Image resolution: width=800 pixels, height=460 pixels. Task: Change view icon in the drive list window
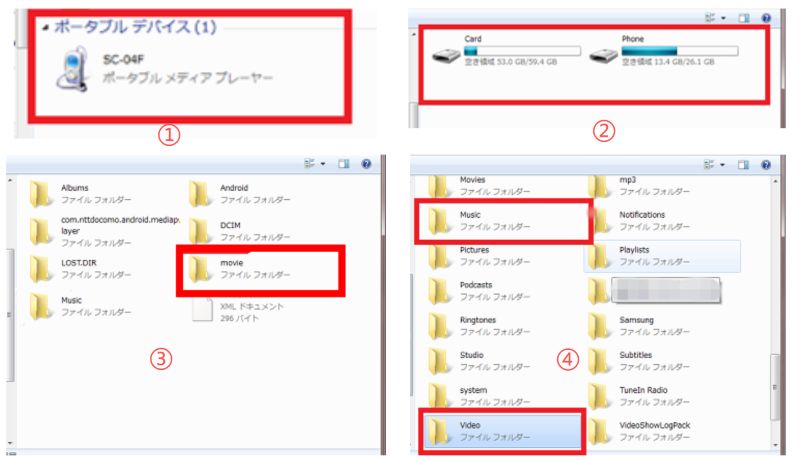click(710, 18)
